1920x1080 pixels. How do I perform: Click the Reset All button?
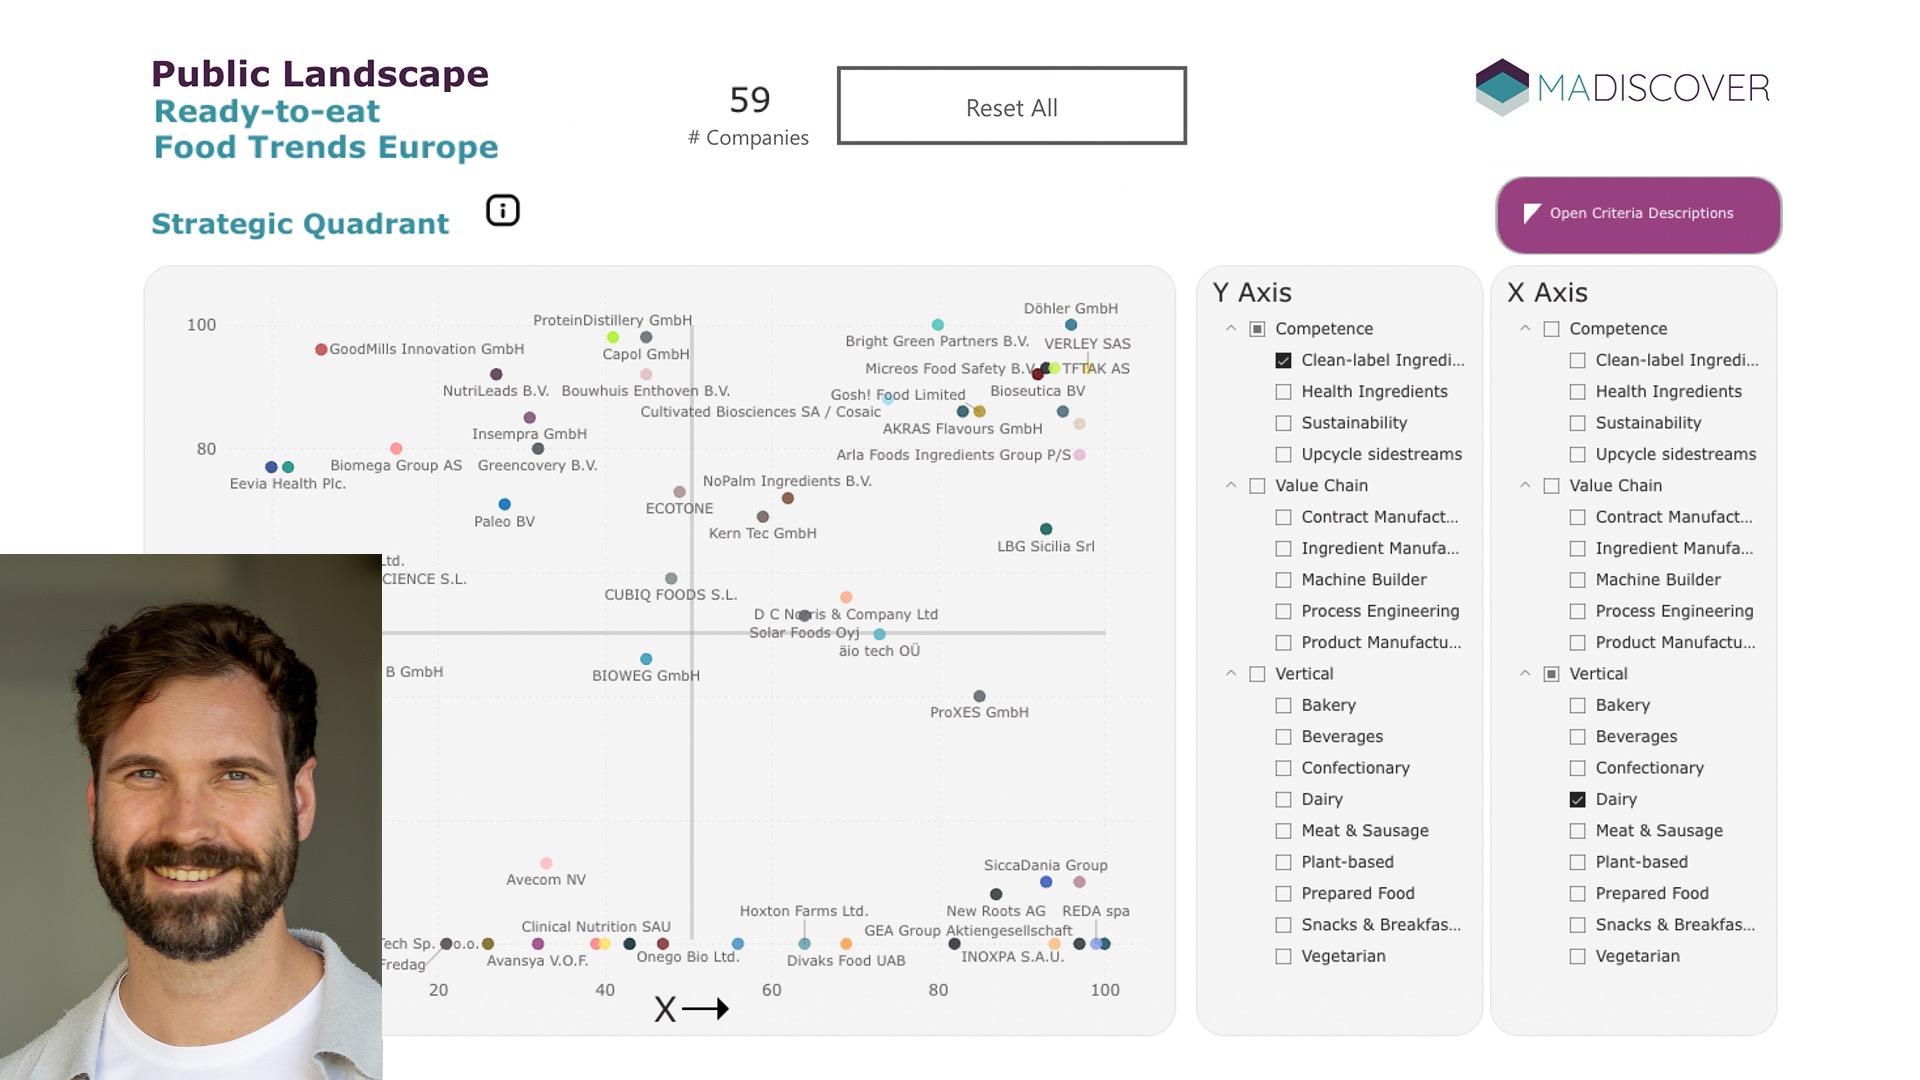(1011, 106)
